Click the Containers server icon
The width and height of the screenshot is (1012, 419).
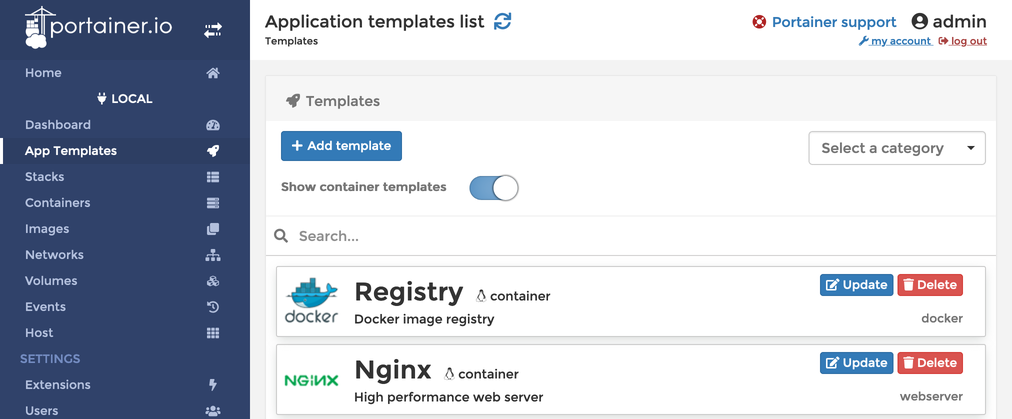[213, 203]
